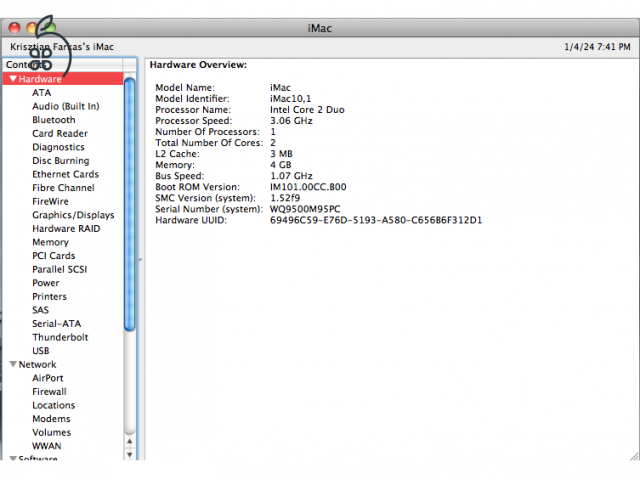Click the Processor Name value Intel Core 2 Duo
Viewport: 640px width, 480px height.
(307, 110)
